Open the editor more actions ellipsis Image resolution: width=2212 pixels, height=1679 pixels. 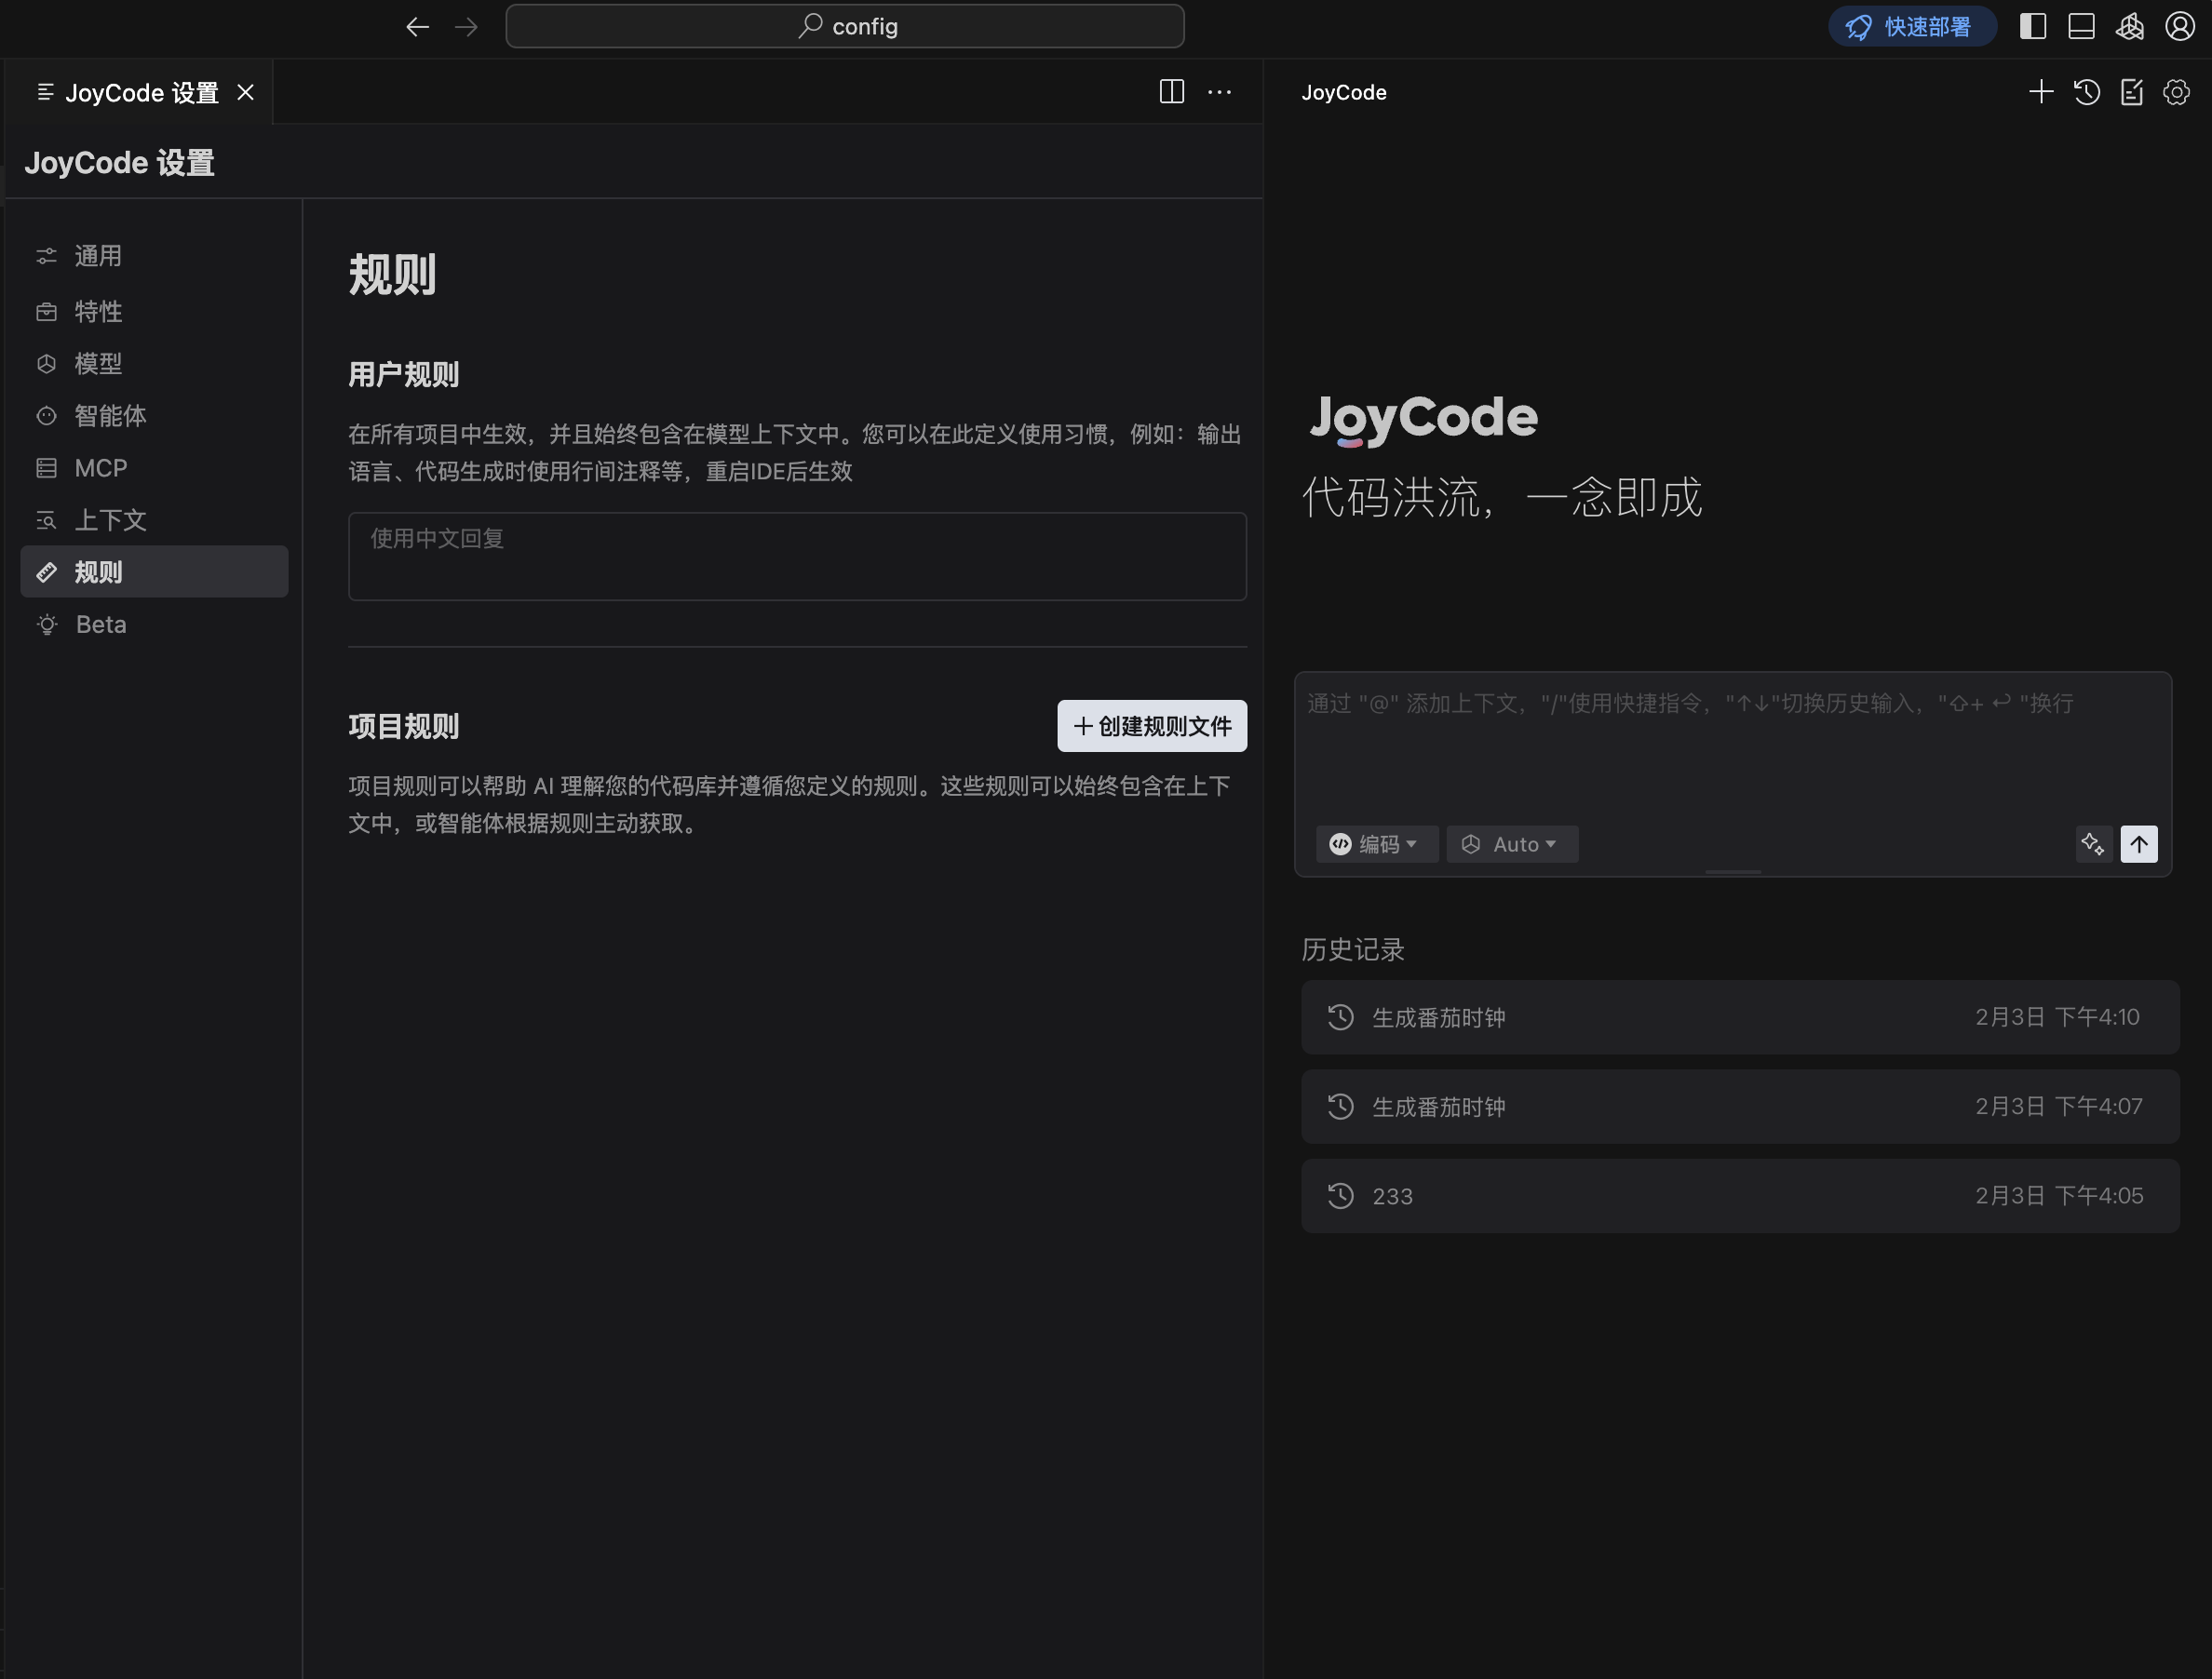1219,92
